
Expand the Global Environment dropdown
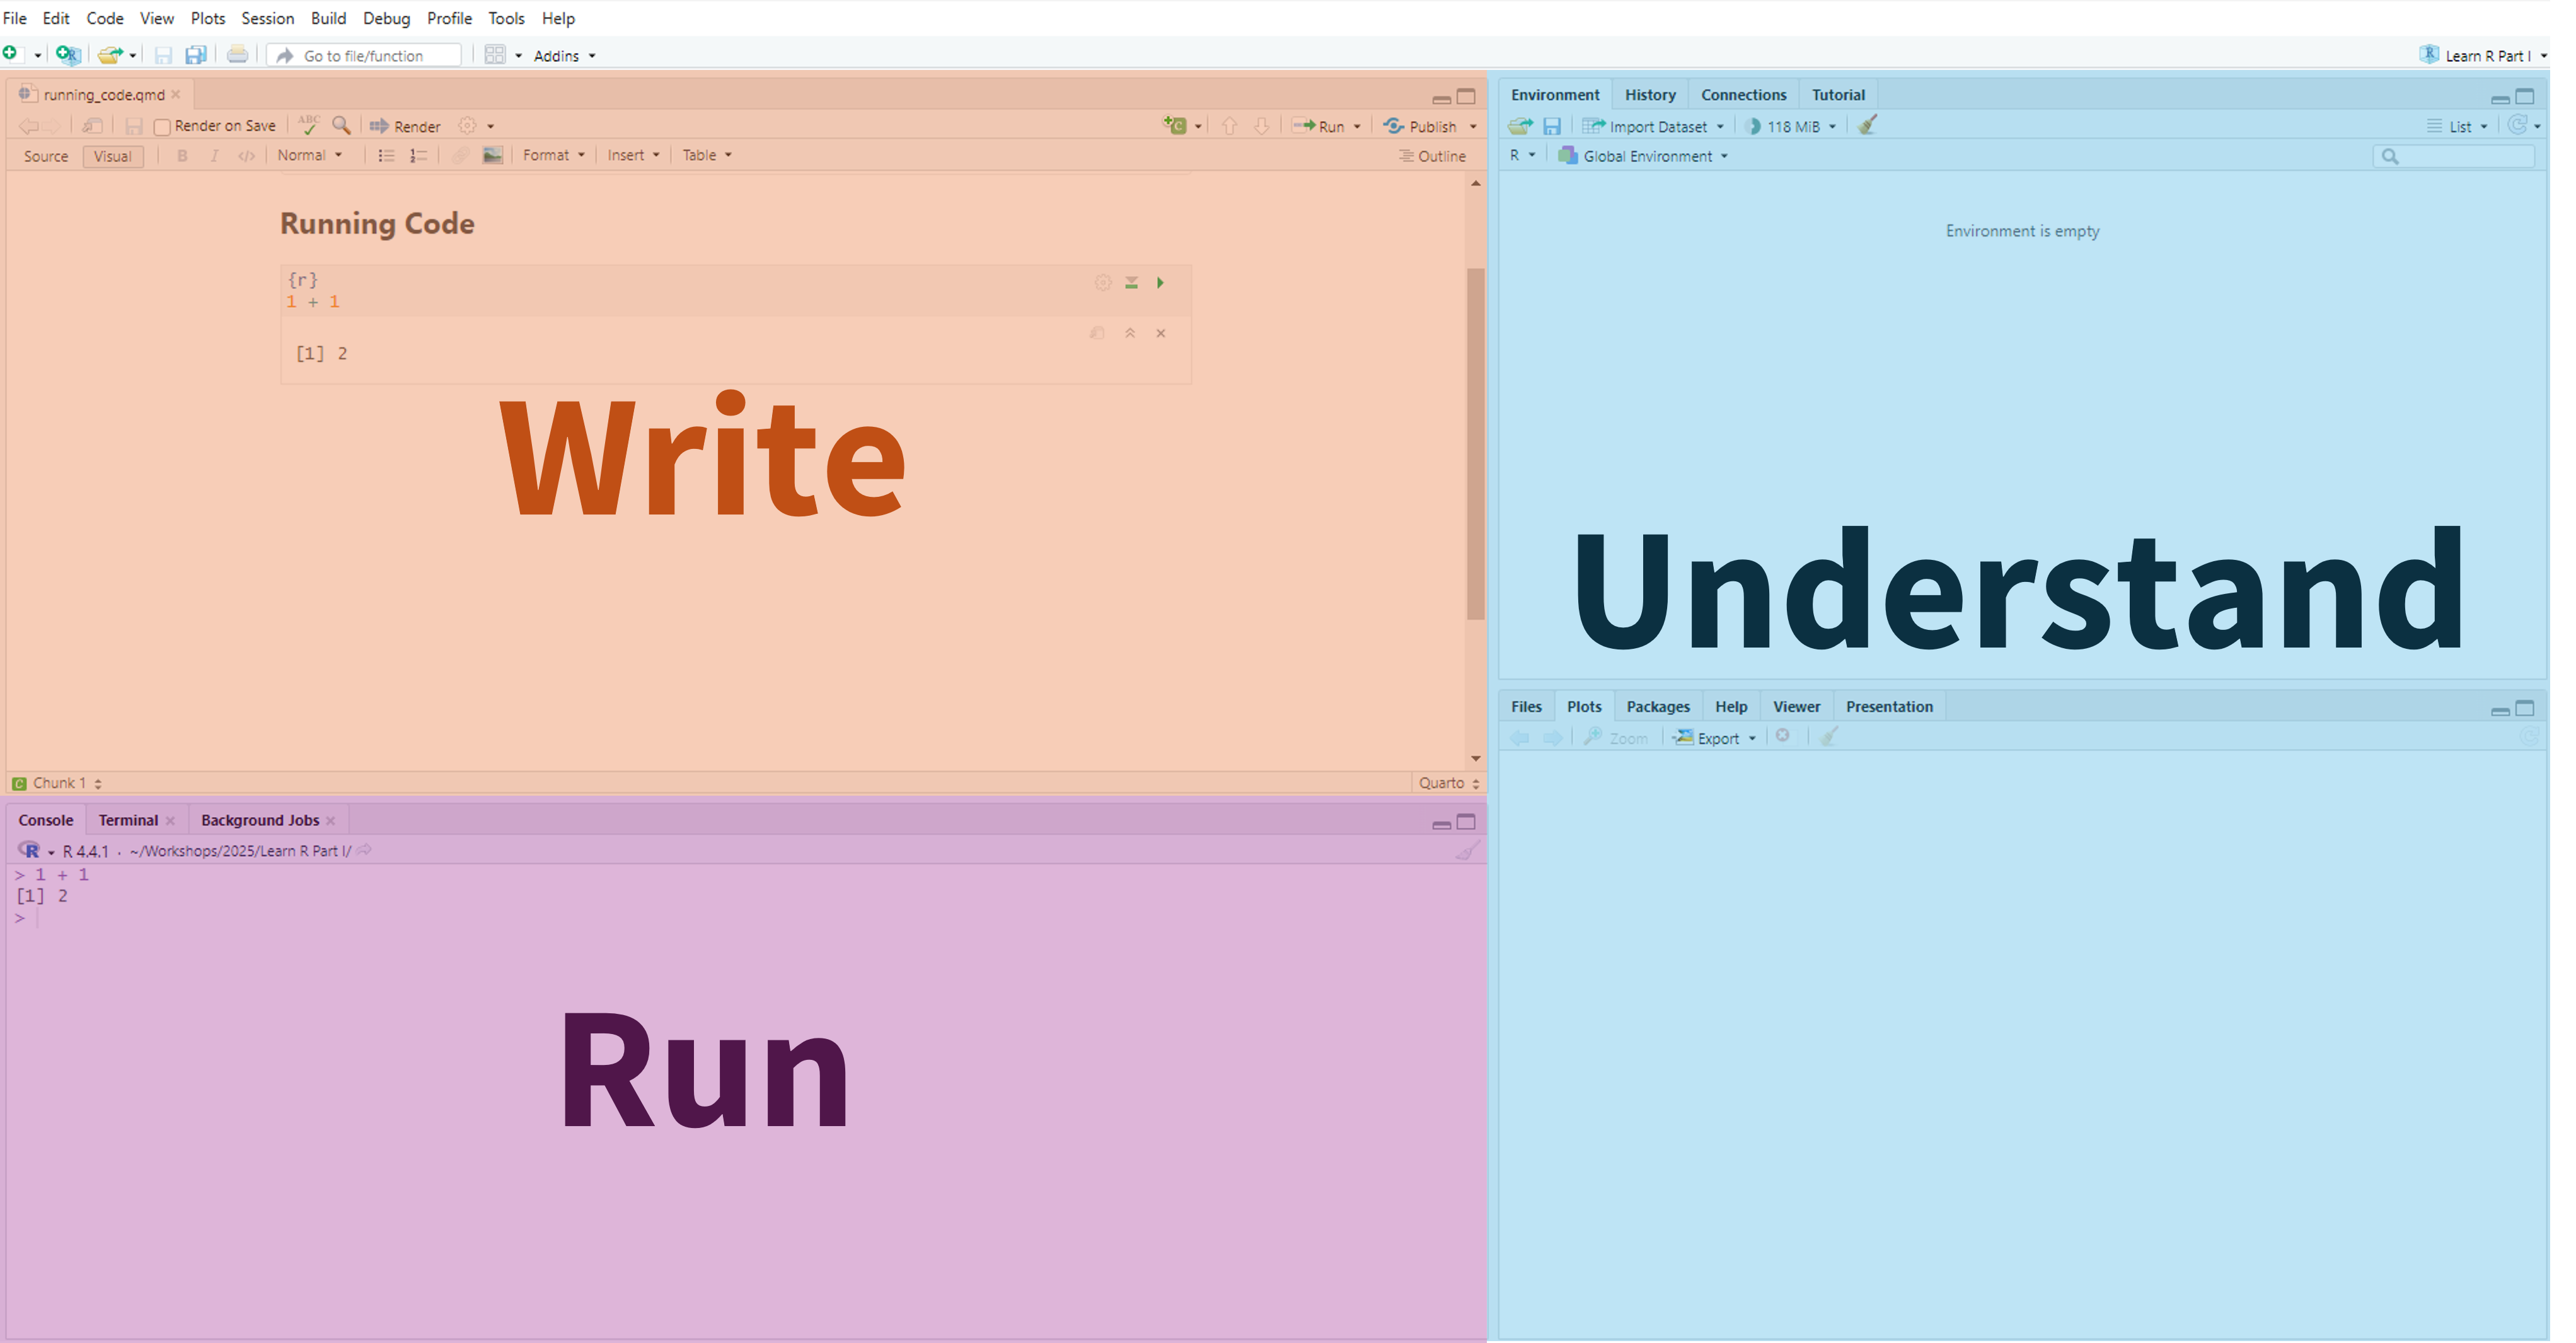[x=1647, y=156]
